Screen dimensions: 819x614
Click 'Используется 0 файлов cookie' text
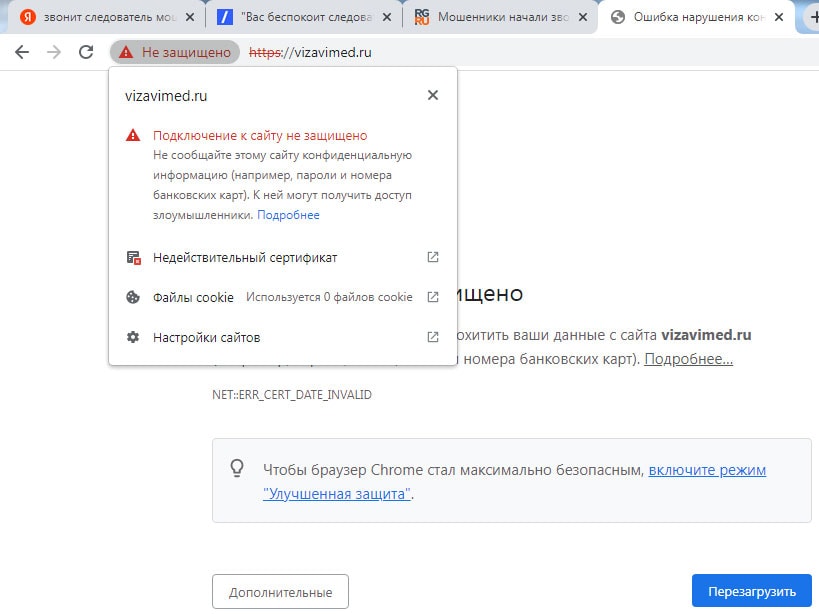[x=329, y=297]
